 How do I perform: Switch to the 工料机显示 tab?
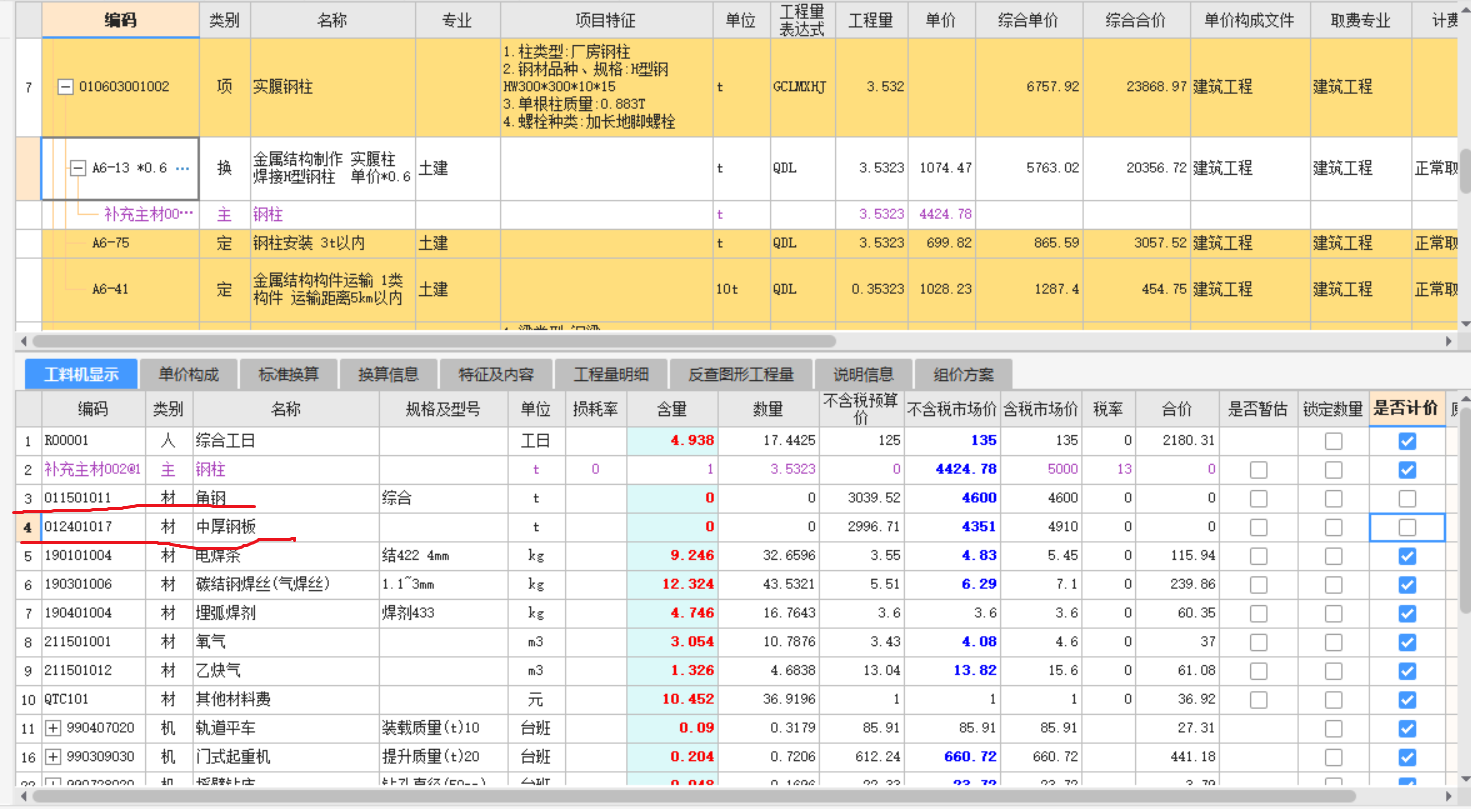point(82,375)
